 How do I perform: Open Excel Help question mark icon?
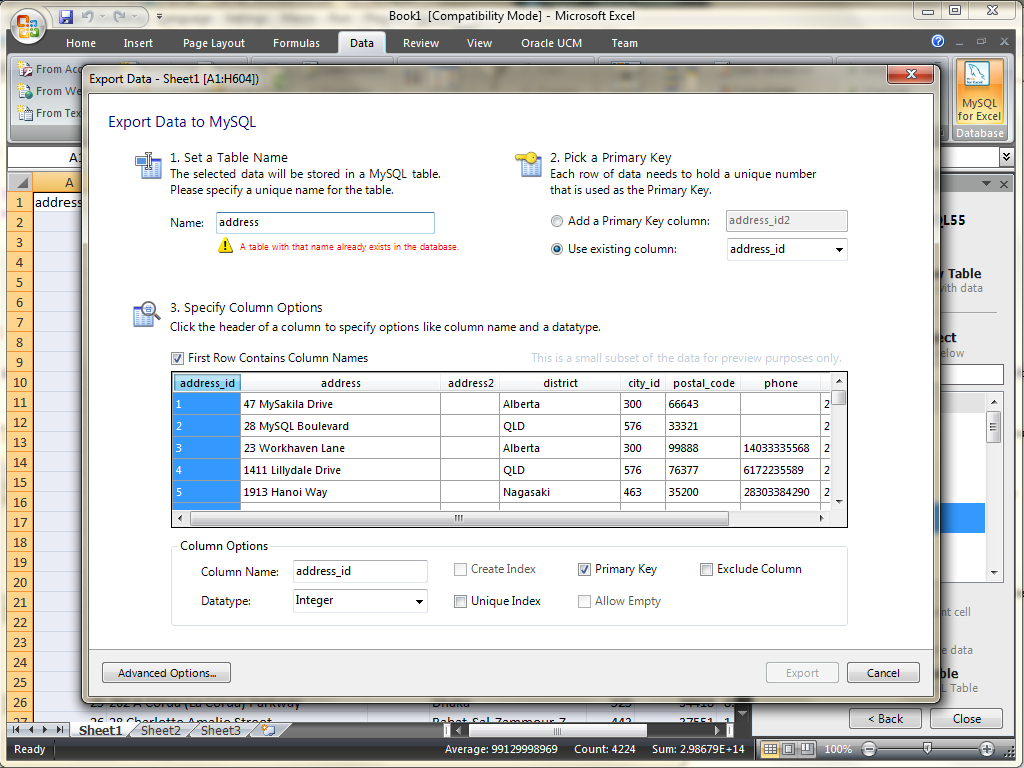tap(937, 42)
